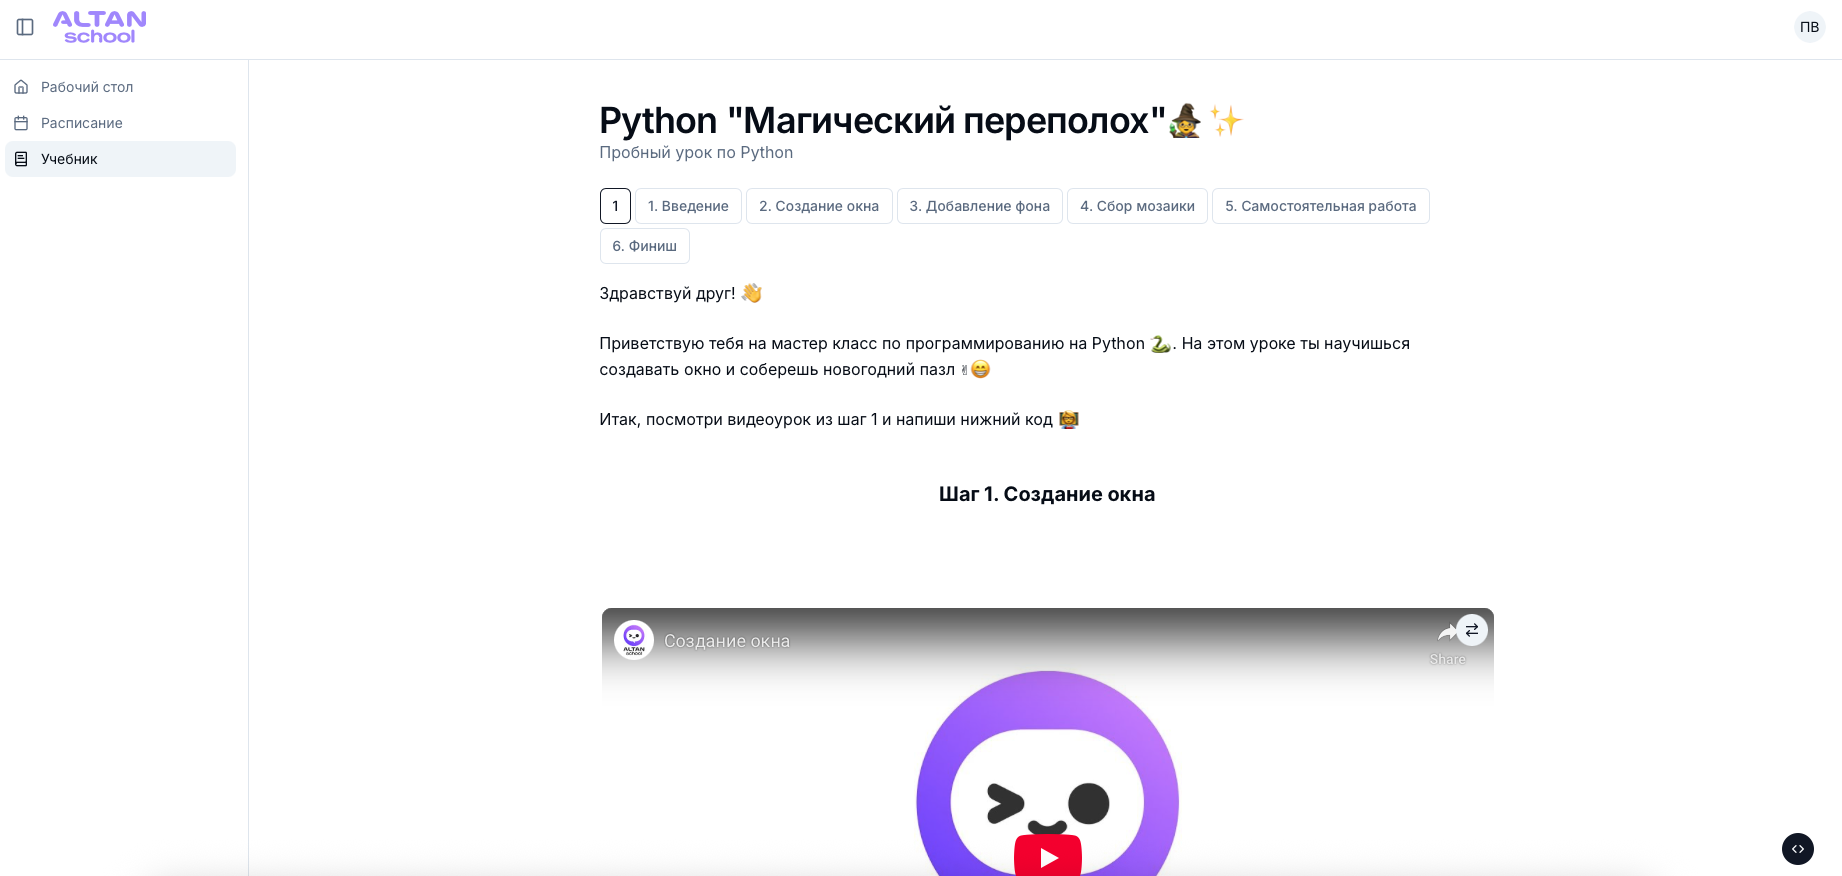Click the ALTAN school logo
Viewport: 1842px width, 876px height.
click(100, 27)
